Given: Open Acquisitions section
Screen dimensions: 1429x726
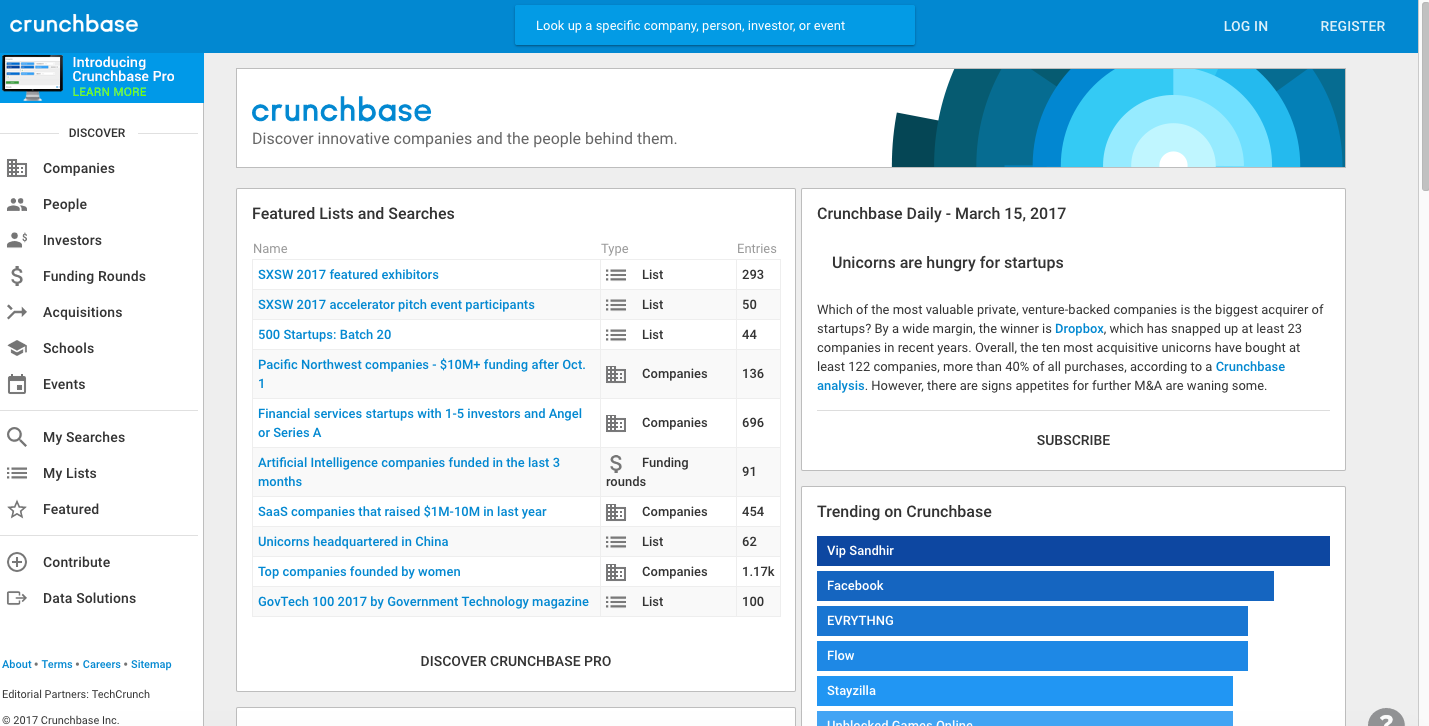Looking at the screenshot, I should pyautogui.click(x=82, y=312).
